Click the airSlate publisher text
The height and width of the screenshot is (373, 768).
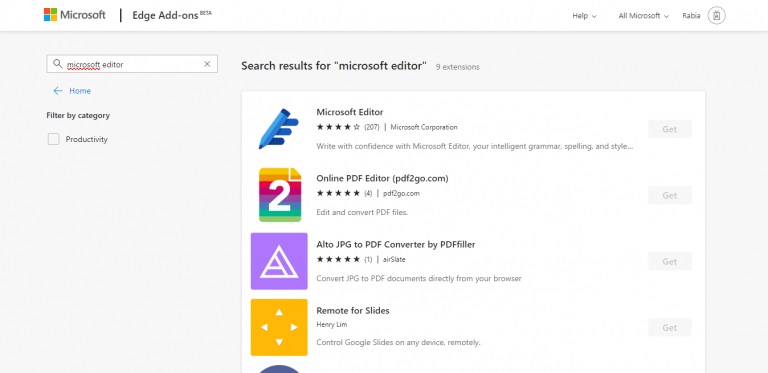point(394,259)
